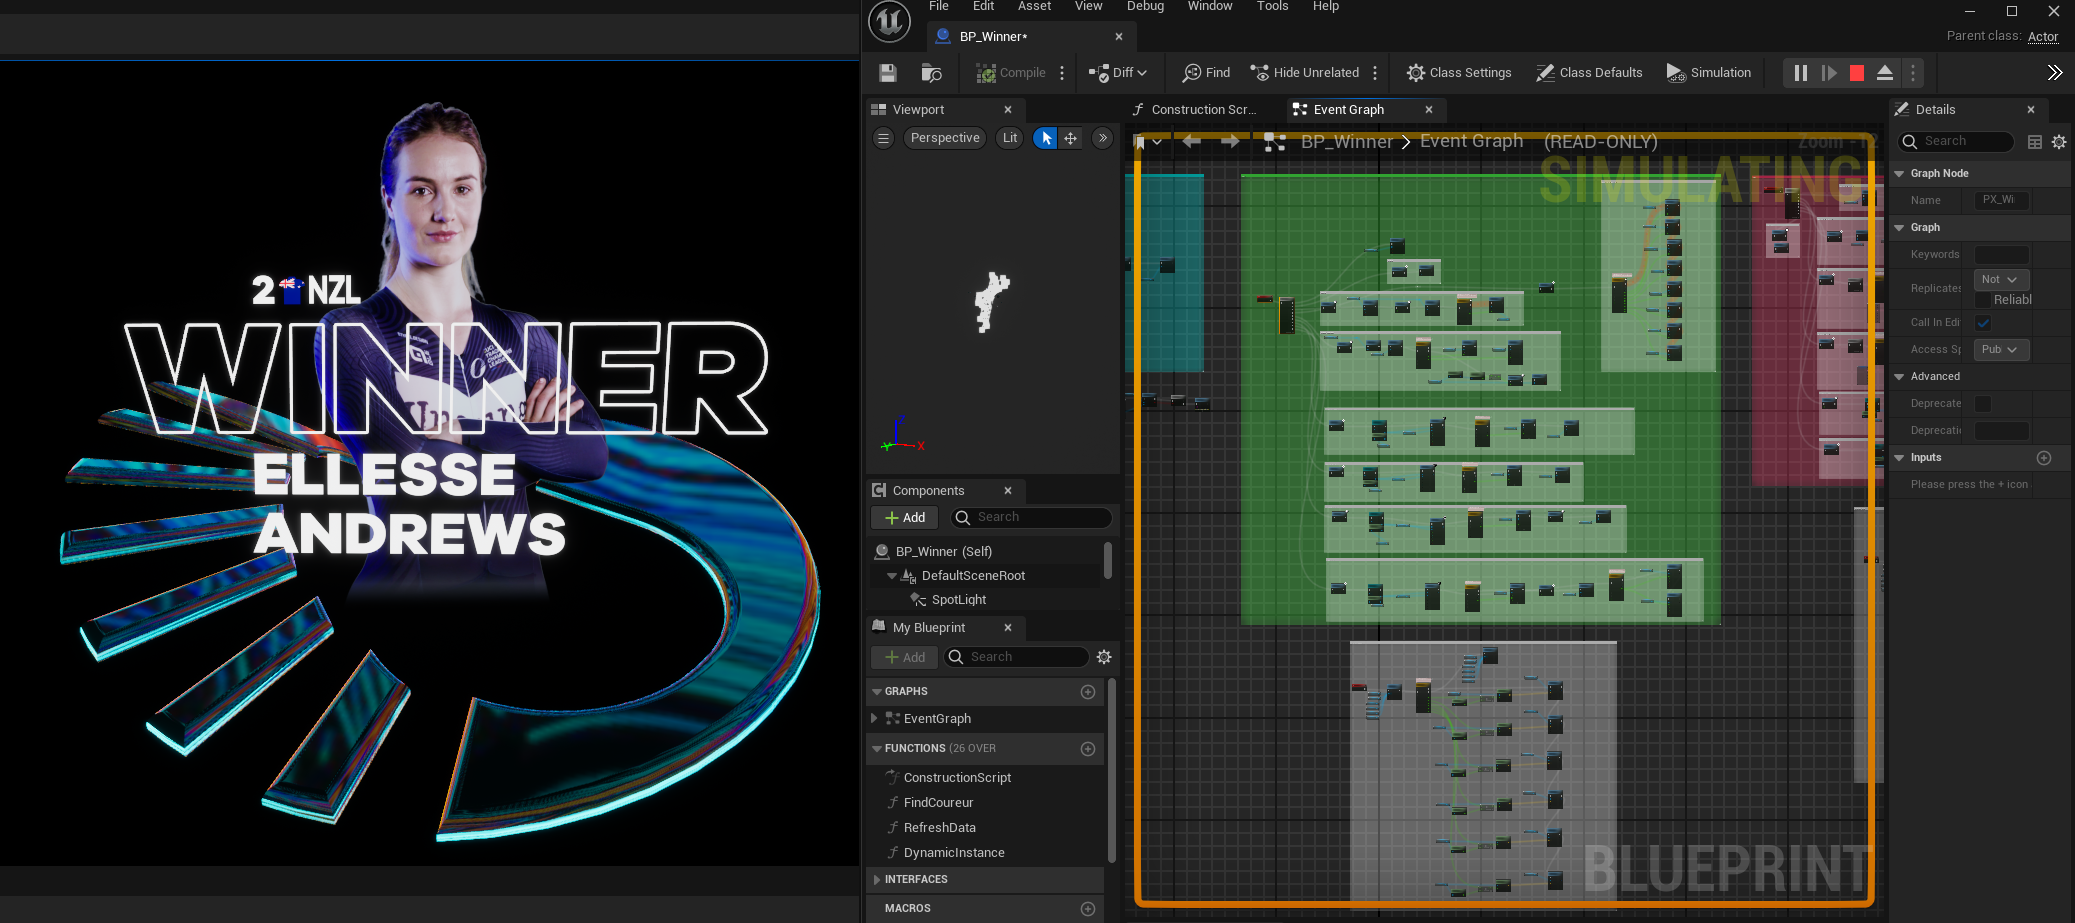This screenshot has height=923, width=2075.
Task: Toggle the Deprecated checkbox
Action: tap(1983, 404)
